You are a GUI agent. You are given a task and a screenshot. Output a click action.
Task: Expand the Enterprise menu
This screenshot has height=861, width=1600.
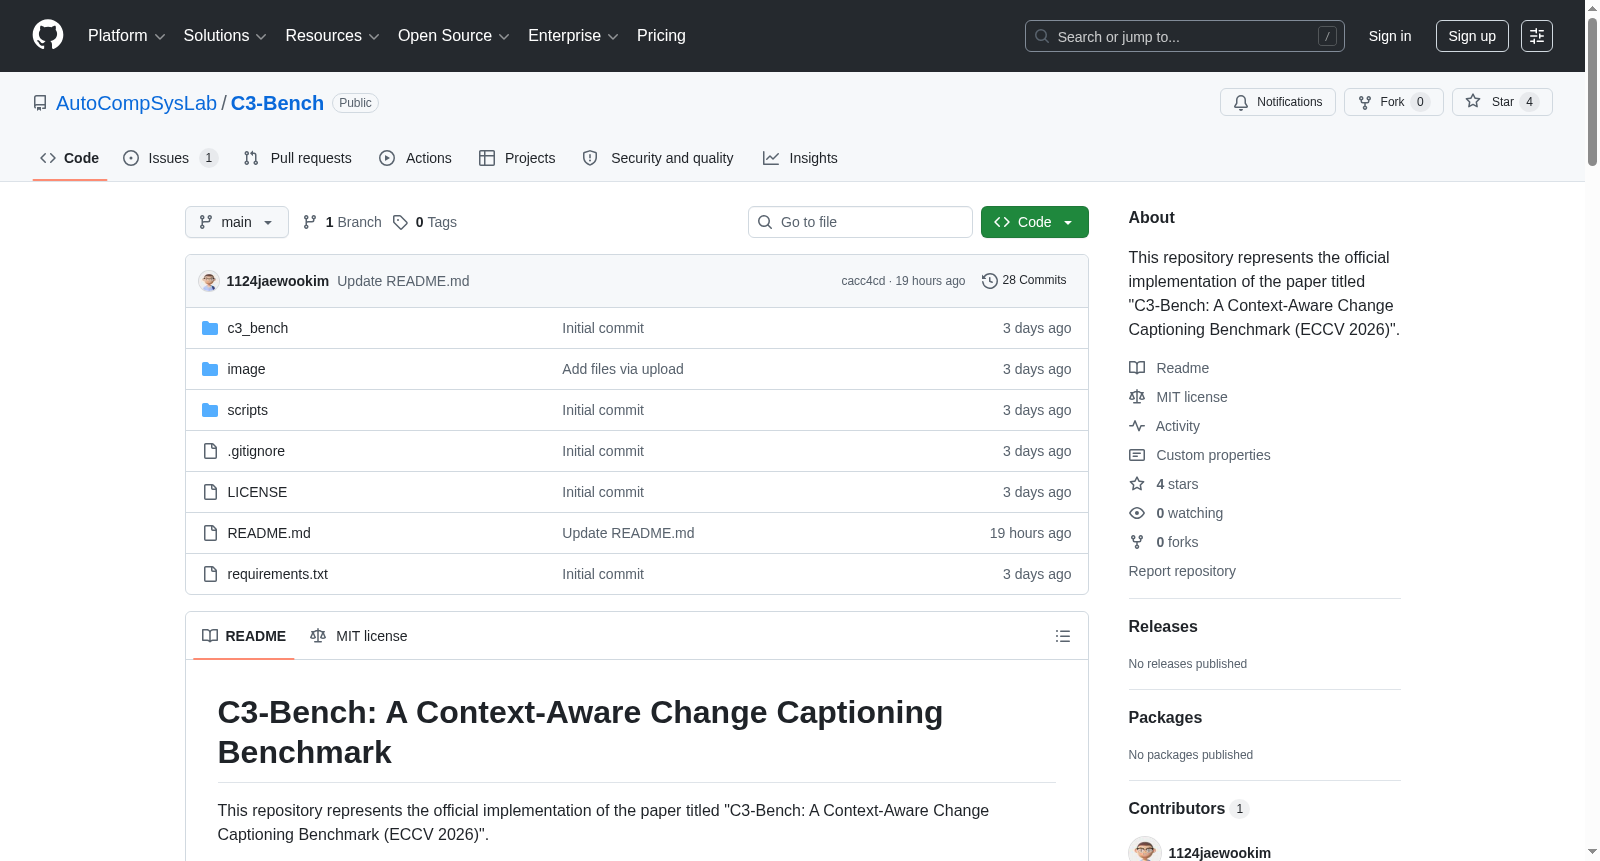[x=573, y=36]
